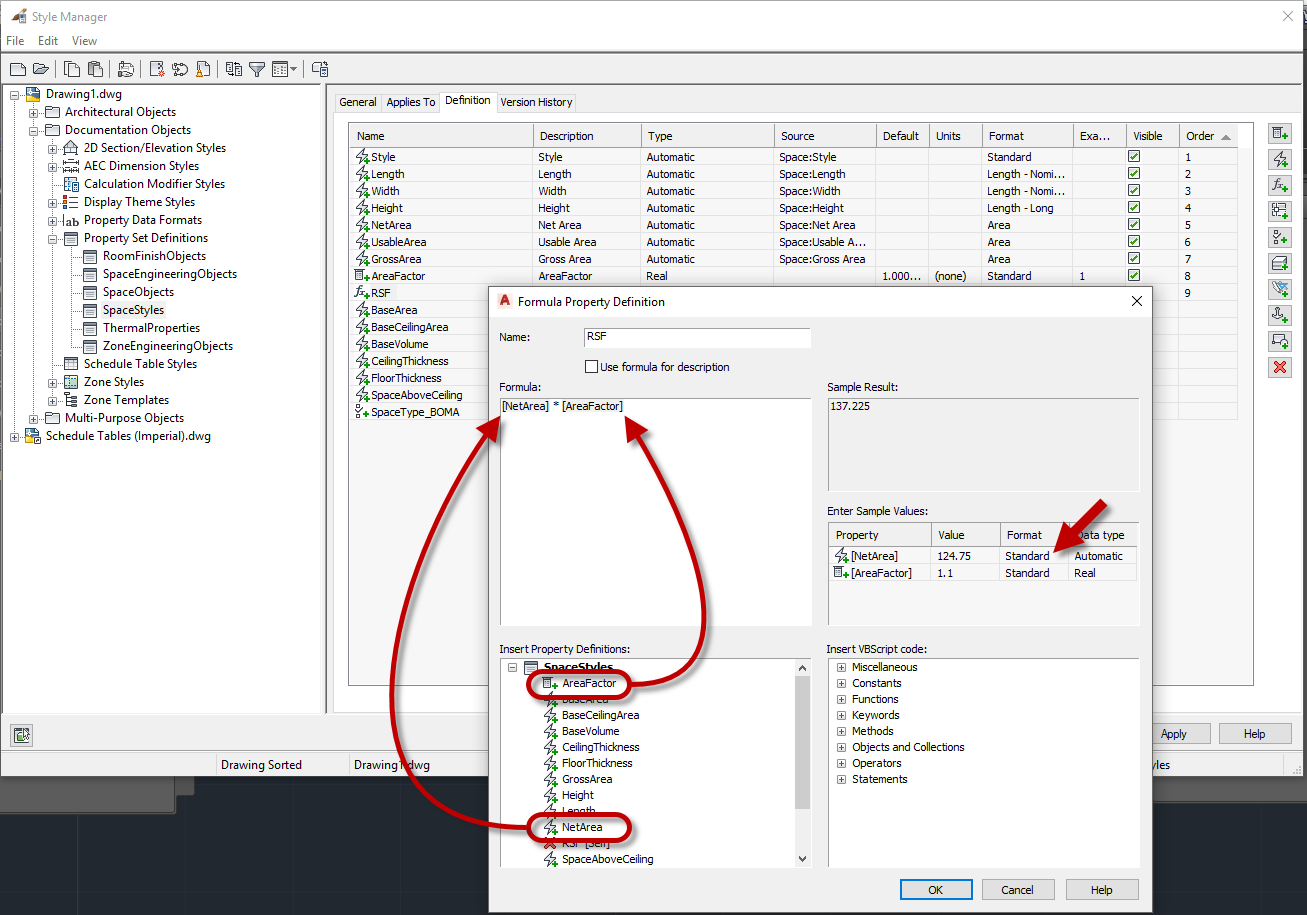Click the Add Manual Property Definition icon
The width and height of the screenshot is (1307, 915).
pos(1281,133)
